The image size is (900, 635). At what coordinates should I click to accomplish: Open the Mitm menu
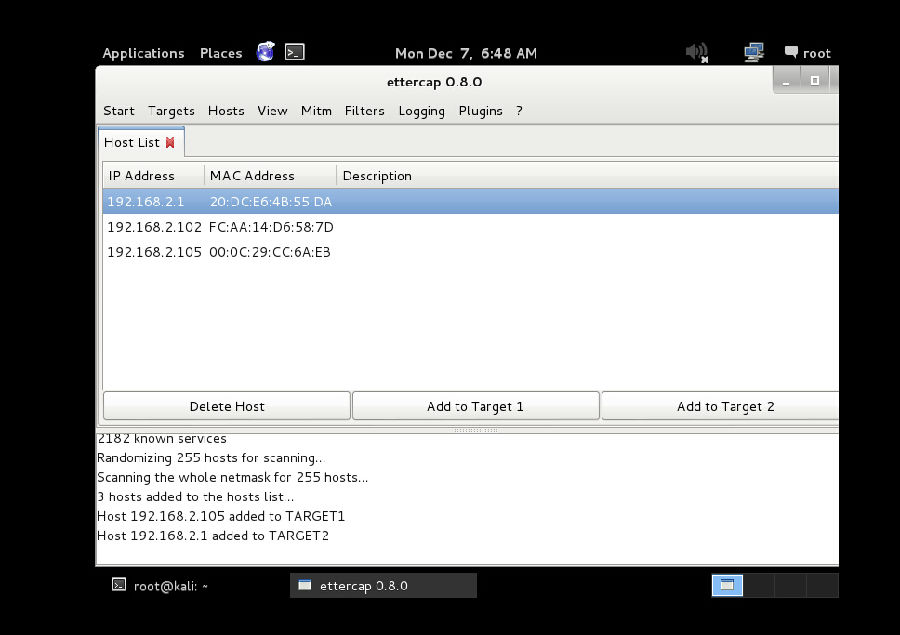point(316,111)
